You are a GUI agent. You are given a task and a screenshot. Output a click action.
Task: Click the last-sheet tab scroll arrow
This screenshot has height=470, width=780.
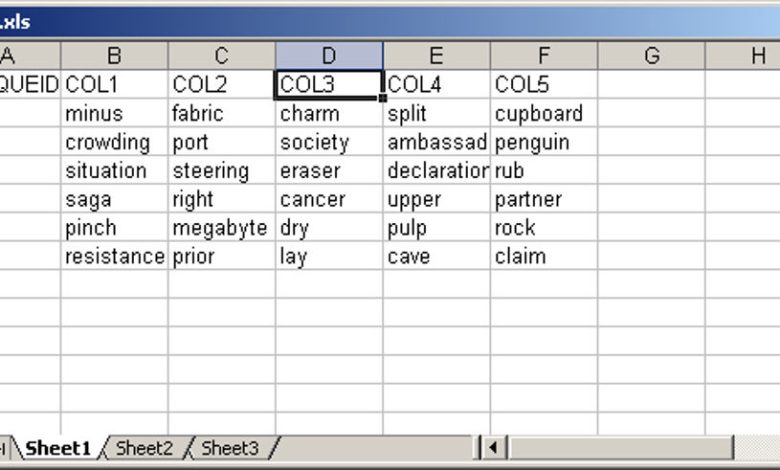4,448
